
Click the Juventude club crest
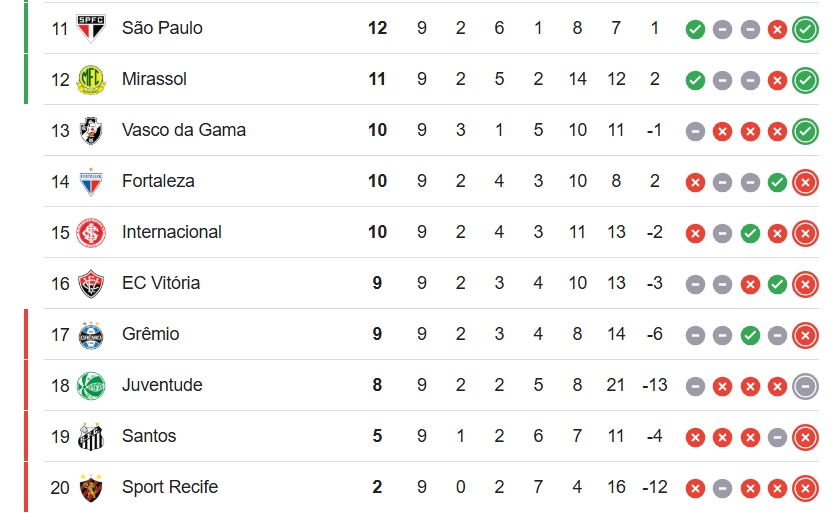click(91, 386)
